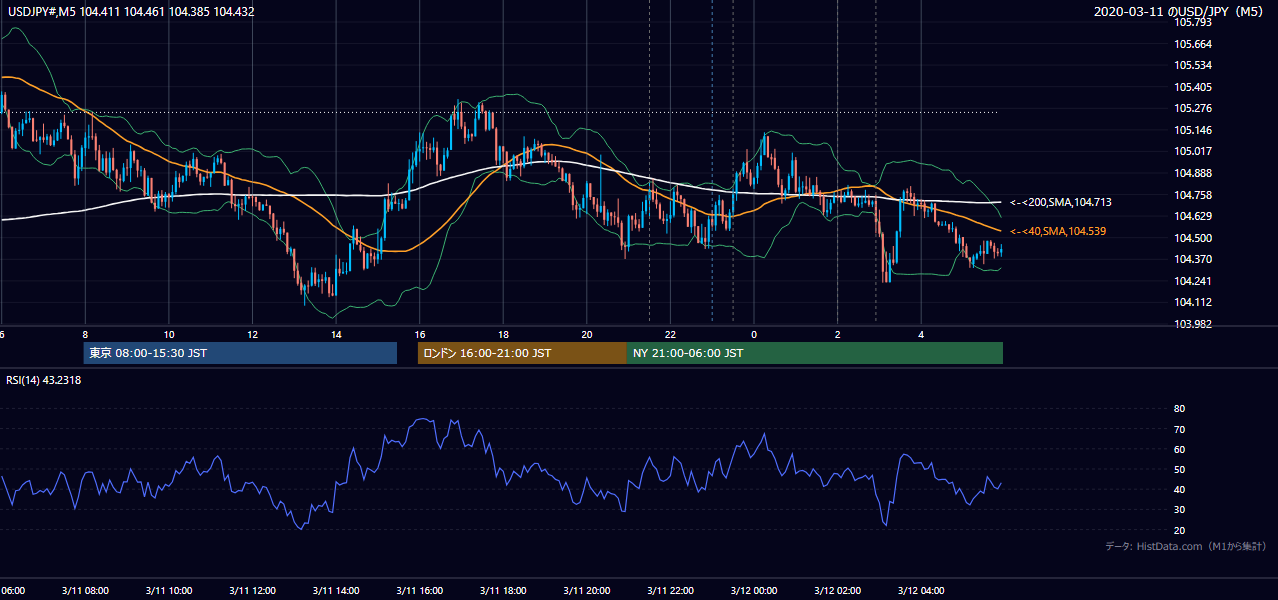Screen dimensions: 1278x600
Task: Click RSI scale label 50
Action: click(x=1180, y=469)
